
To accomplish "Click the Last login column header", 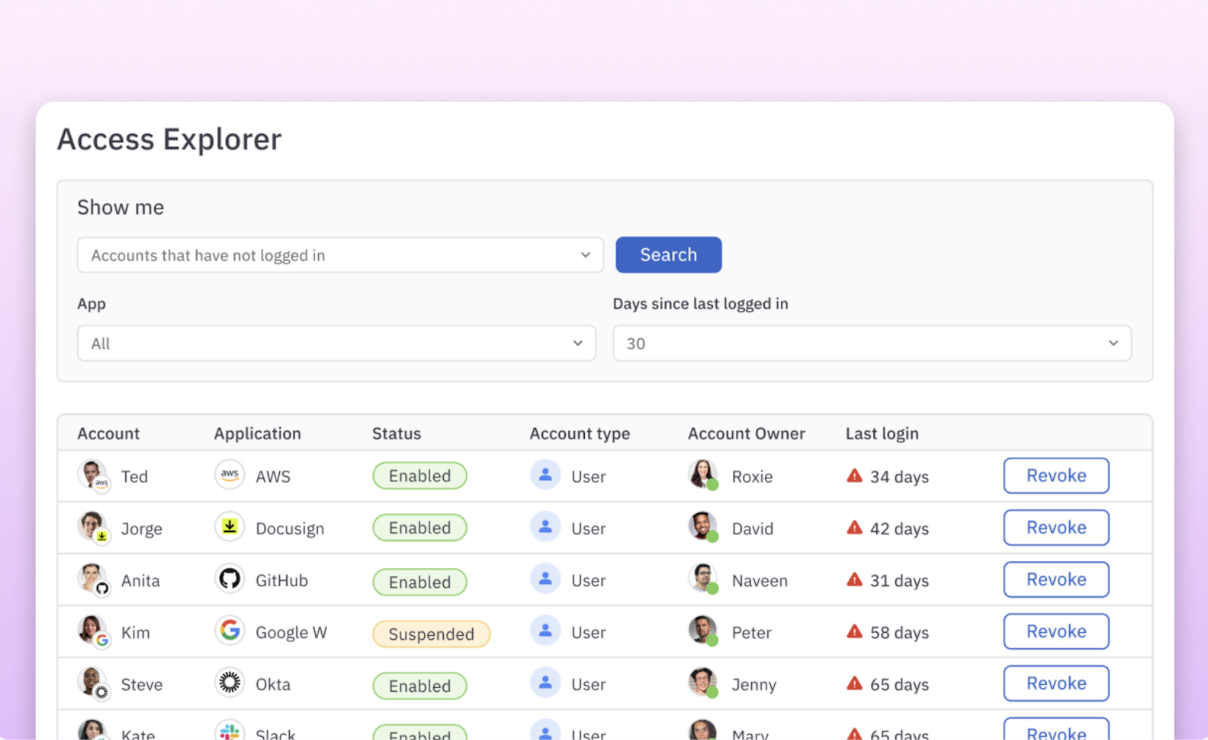I will pos(881,433).
